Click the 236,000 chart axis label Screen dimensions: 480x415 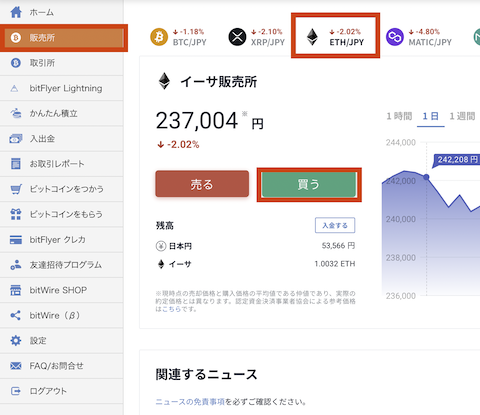pos(401,296)
